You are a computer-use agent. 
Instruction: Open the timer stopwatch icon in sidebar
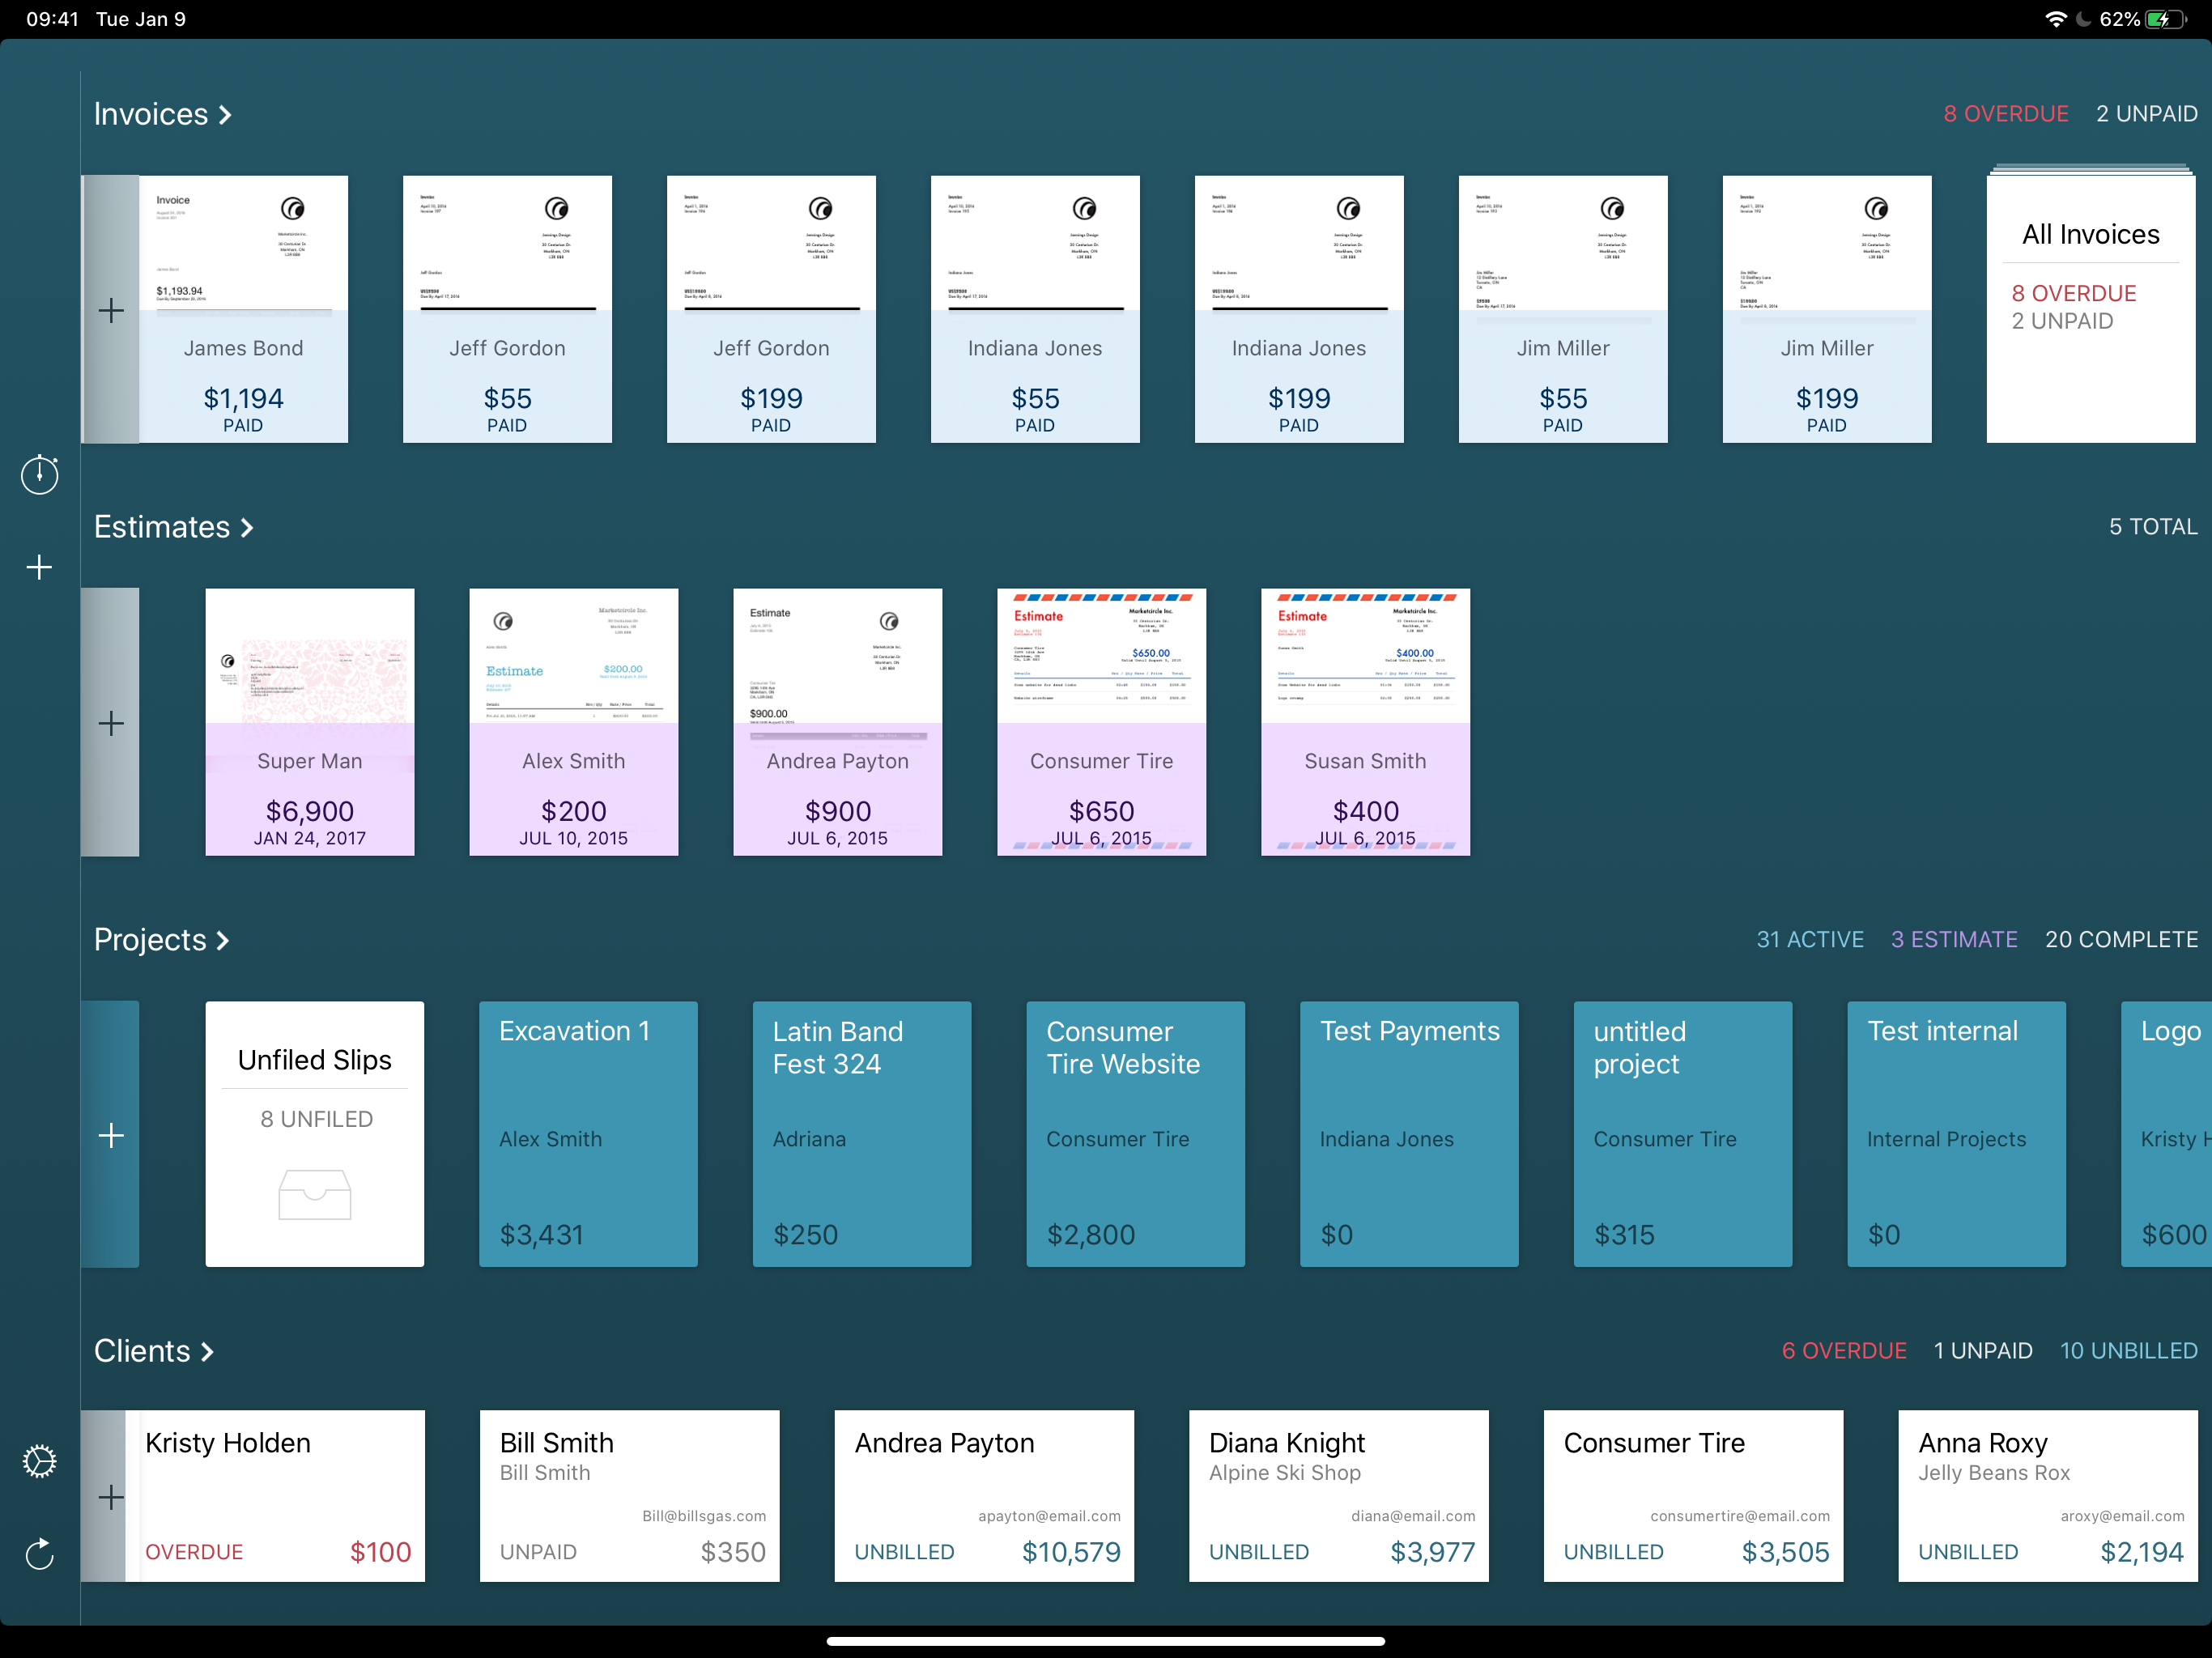(40, 474)
